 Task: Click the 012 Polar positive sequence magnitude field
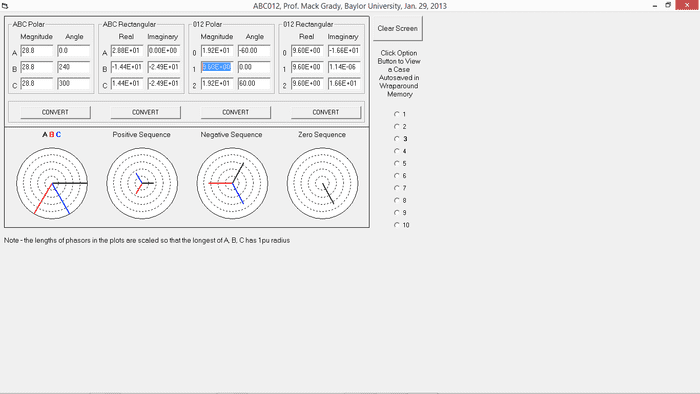(x=217, y=67)
